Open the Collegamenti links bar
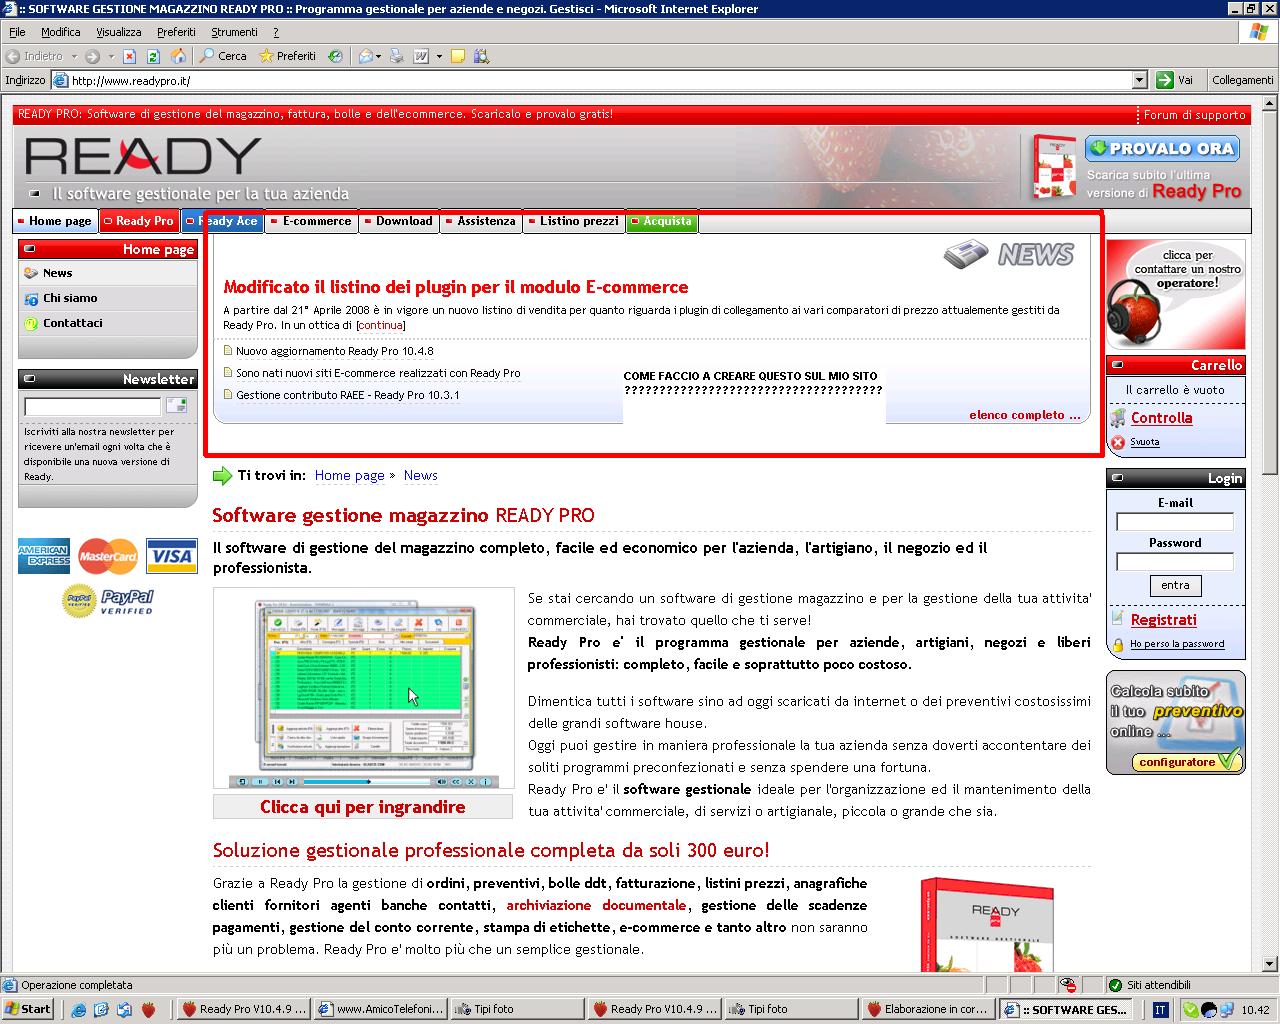Screen dimensions: 1280x1024 [x=1243, y=80]
